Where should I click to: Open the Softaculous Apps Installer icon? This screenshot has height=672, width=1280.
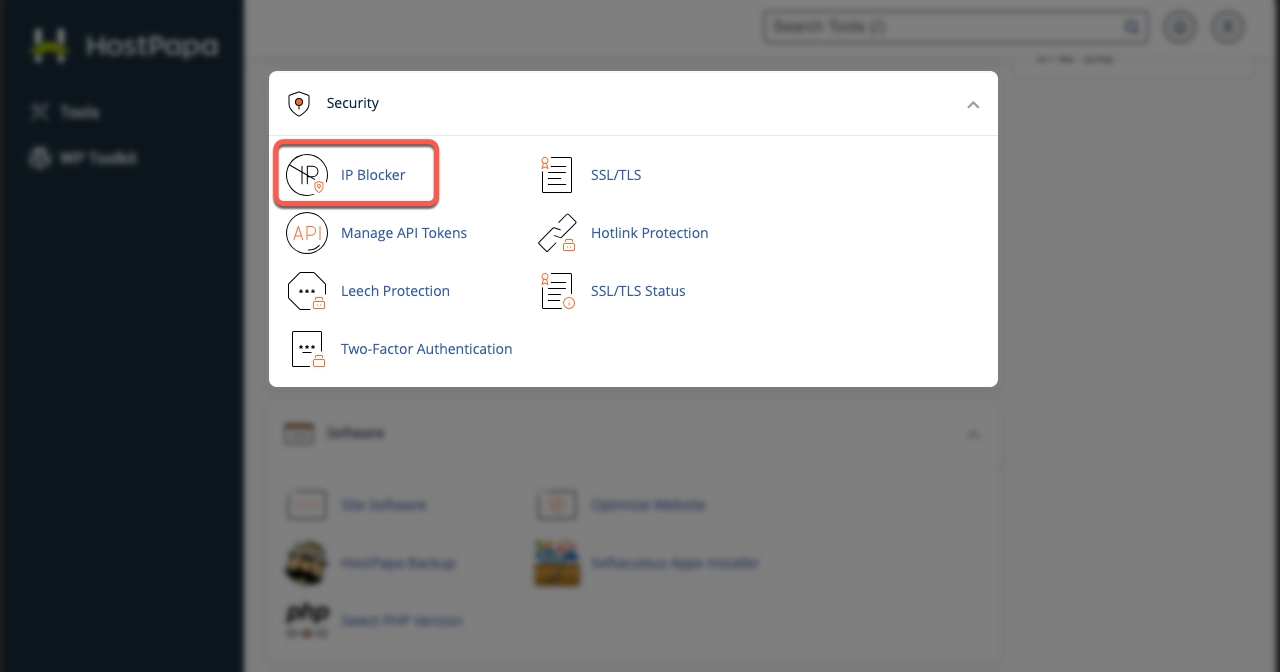pyautogui.click(x=557, y=563)
